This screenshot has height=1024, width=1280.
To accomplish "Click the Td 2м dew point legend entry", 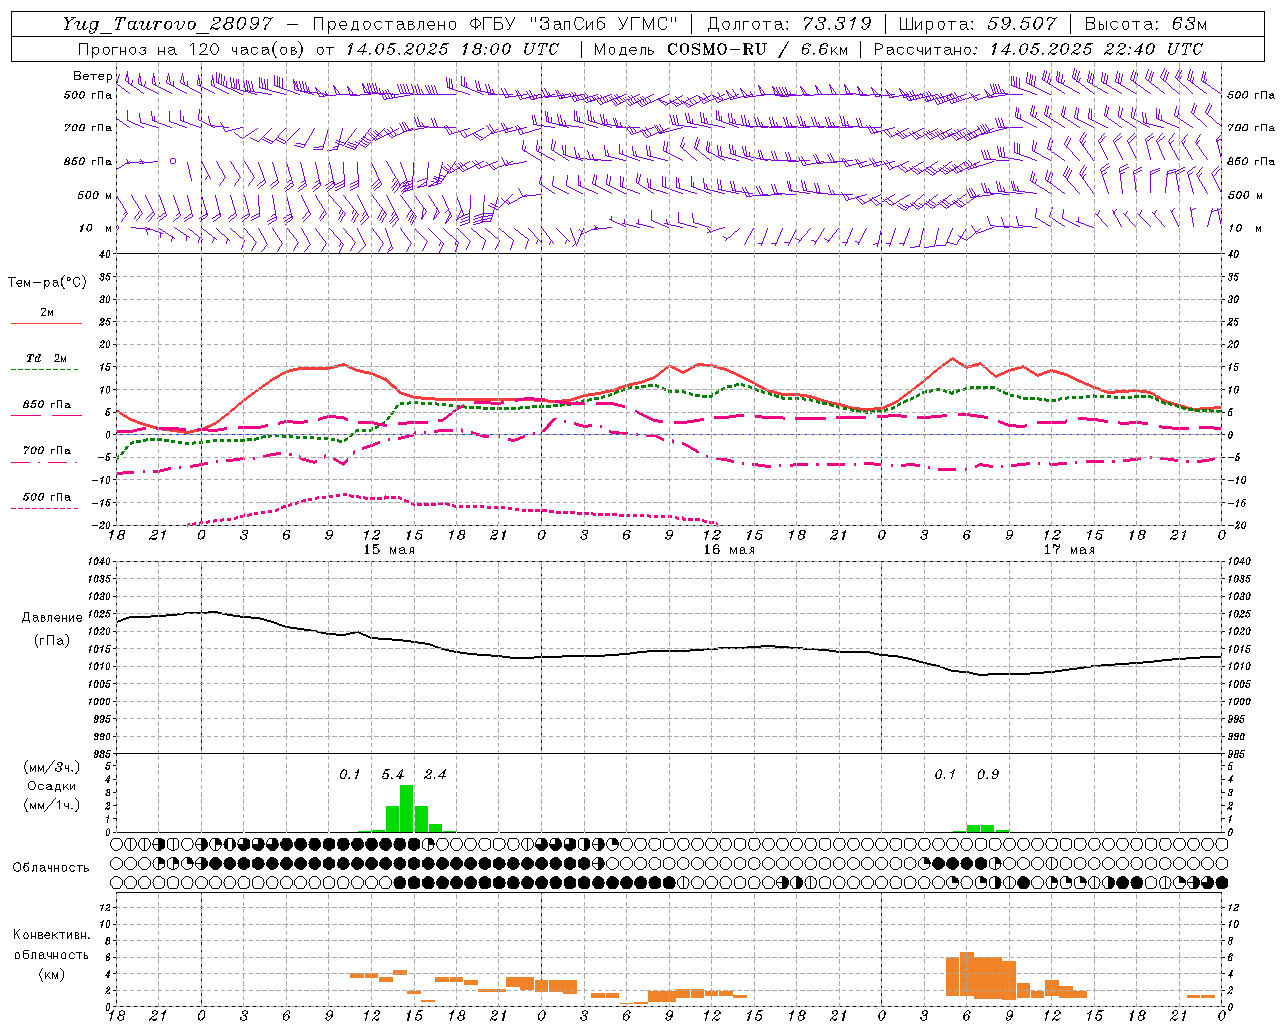I will pos(47,358).
